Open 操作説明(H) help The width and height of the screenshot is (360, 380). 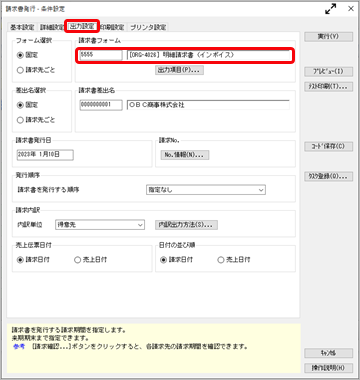[328, 368]
